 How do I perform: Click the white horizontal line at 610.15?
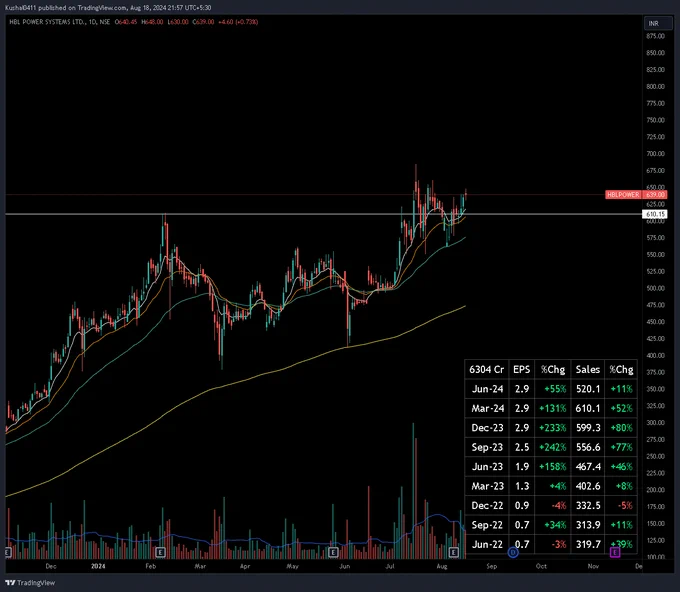tap(323, 214)
